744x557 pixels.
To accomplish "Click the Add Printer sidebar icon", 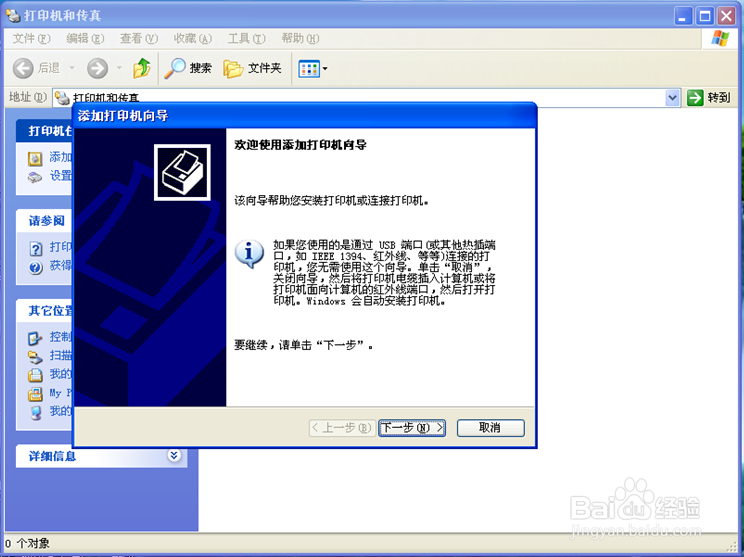I will 35,158.
